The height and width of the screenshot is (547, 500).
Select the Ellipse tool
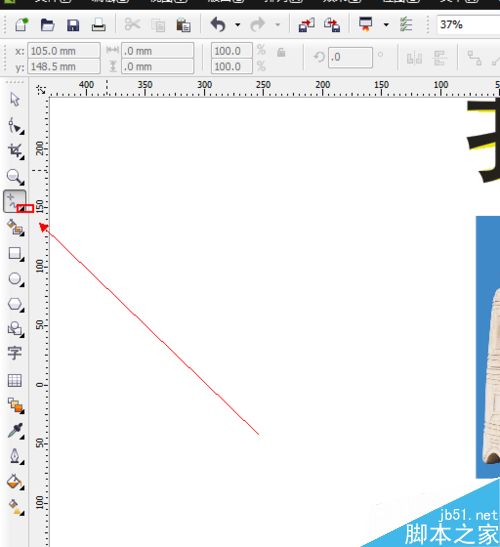[x=15, y=279]
